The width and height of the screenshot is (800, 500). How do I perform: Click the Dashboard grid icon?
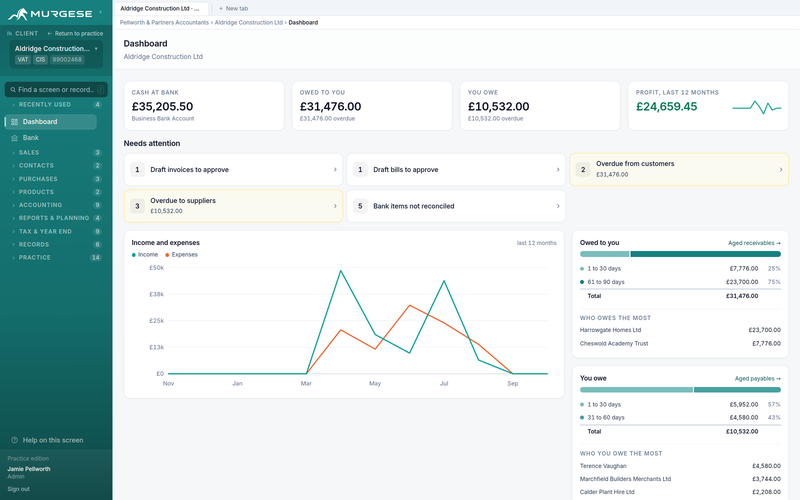coord(14,122)
